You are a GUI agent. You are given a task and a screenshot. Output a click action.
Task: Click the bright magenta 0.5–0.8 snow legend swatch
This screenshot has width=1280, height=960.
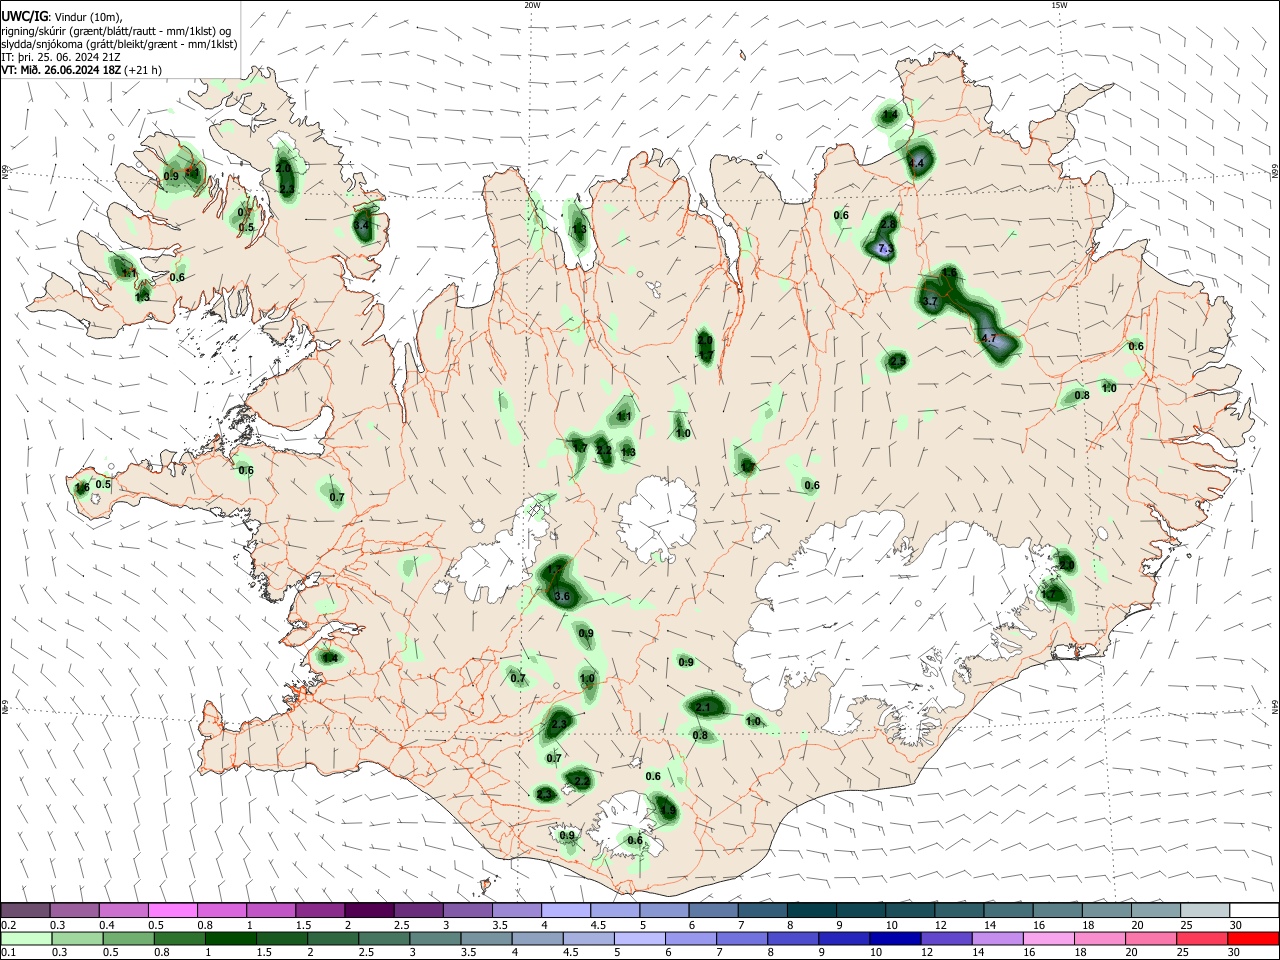pos(172,911)
